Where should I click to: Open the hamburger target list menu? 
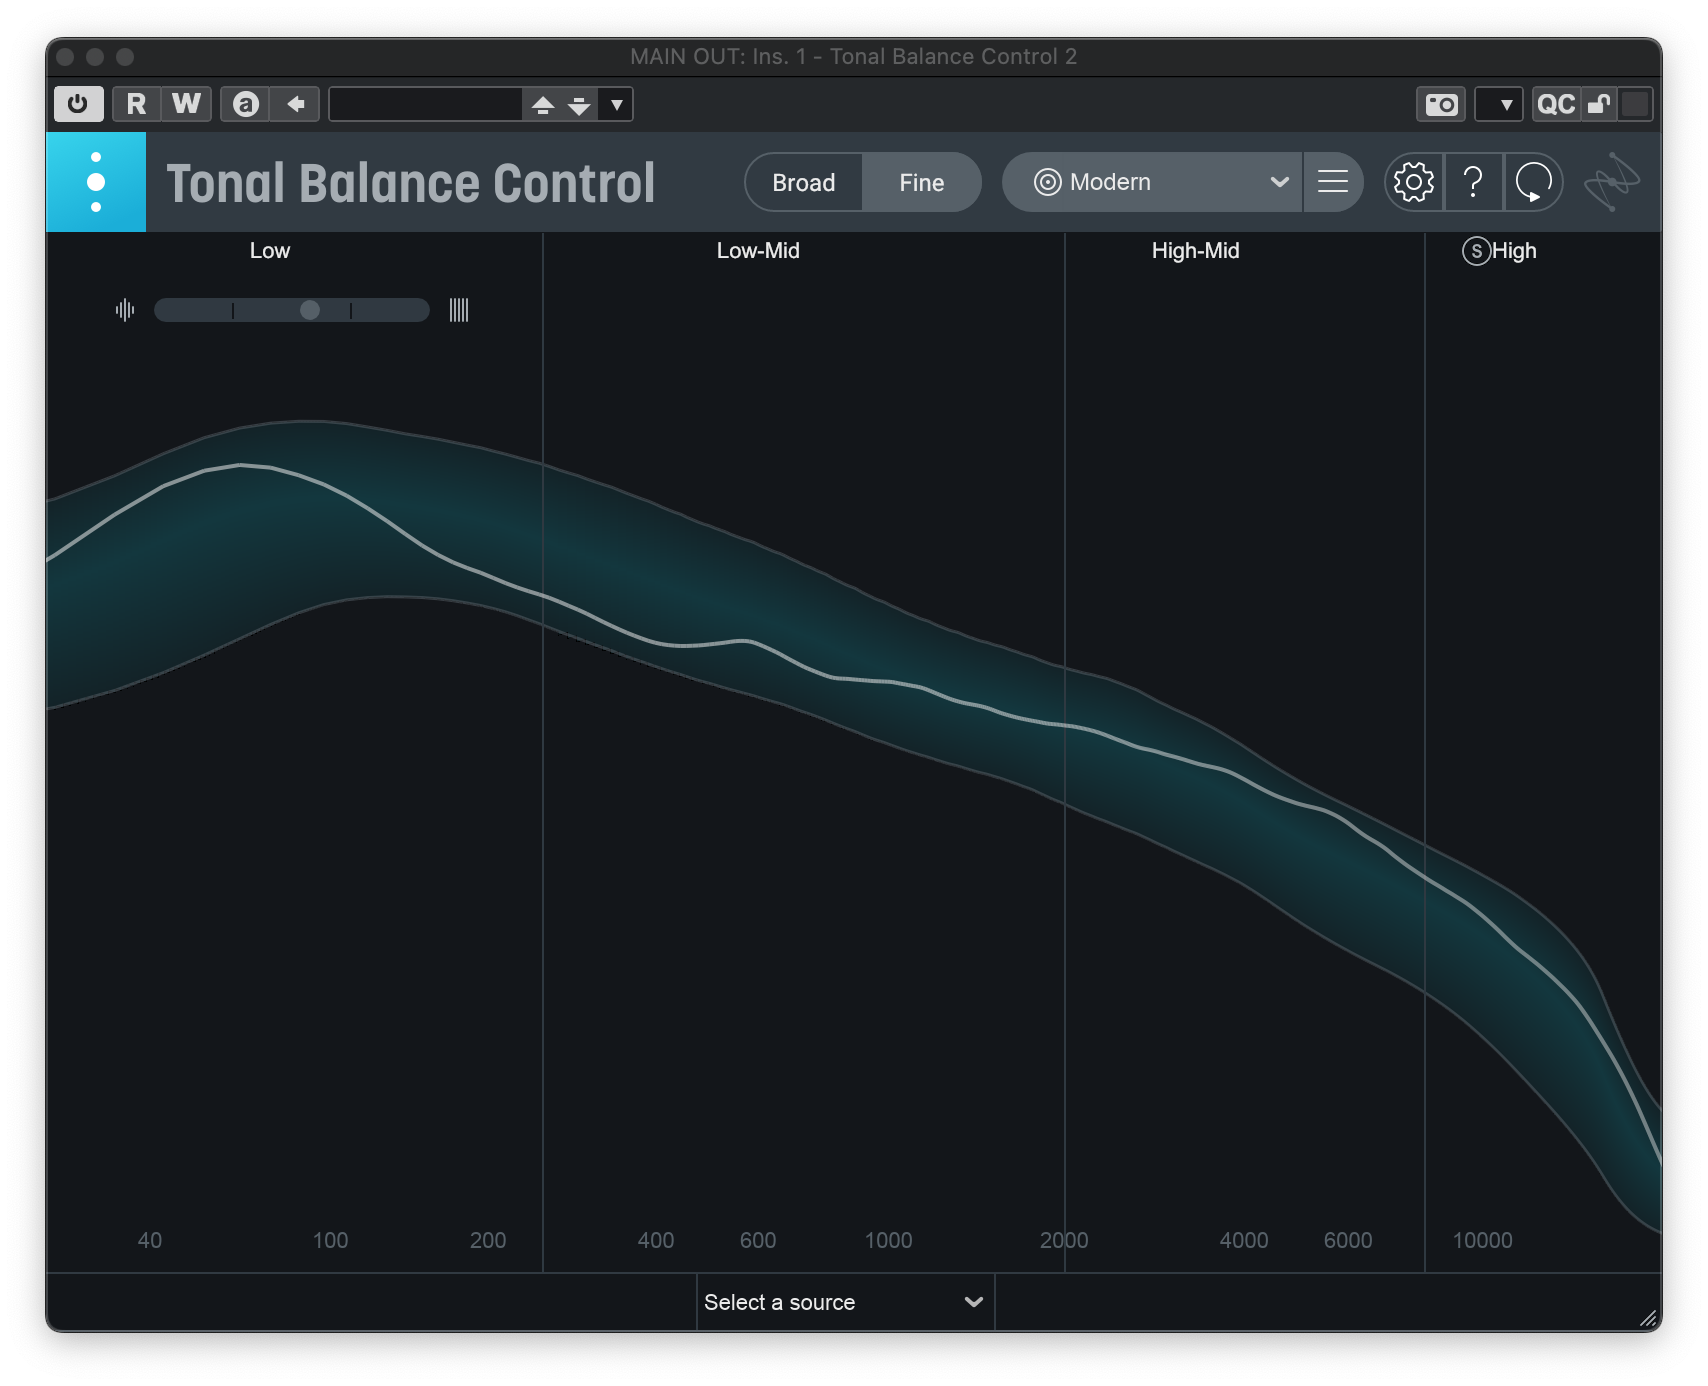tap(1333, 182)
